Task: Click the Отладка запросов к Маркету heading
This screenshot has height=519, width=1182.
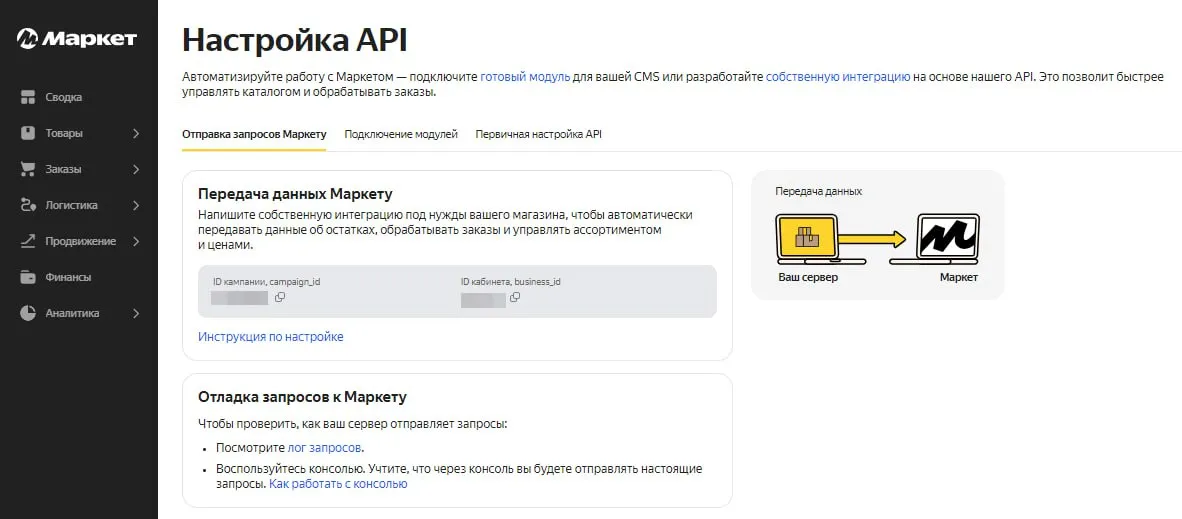Action: pyautogui.click(x=302, y=397)
